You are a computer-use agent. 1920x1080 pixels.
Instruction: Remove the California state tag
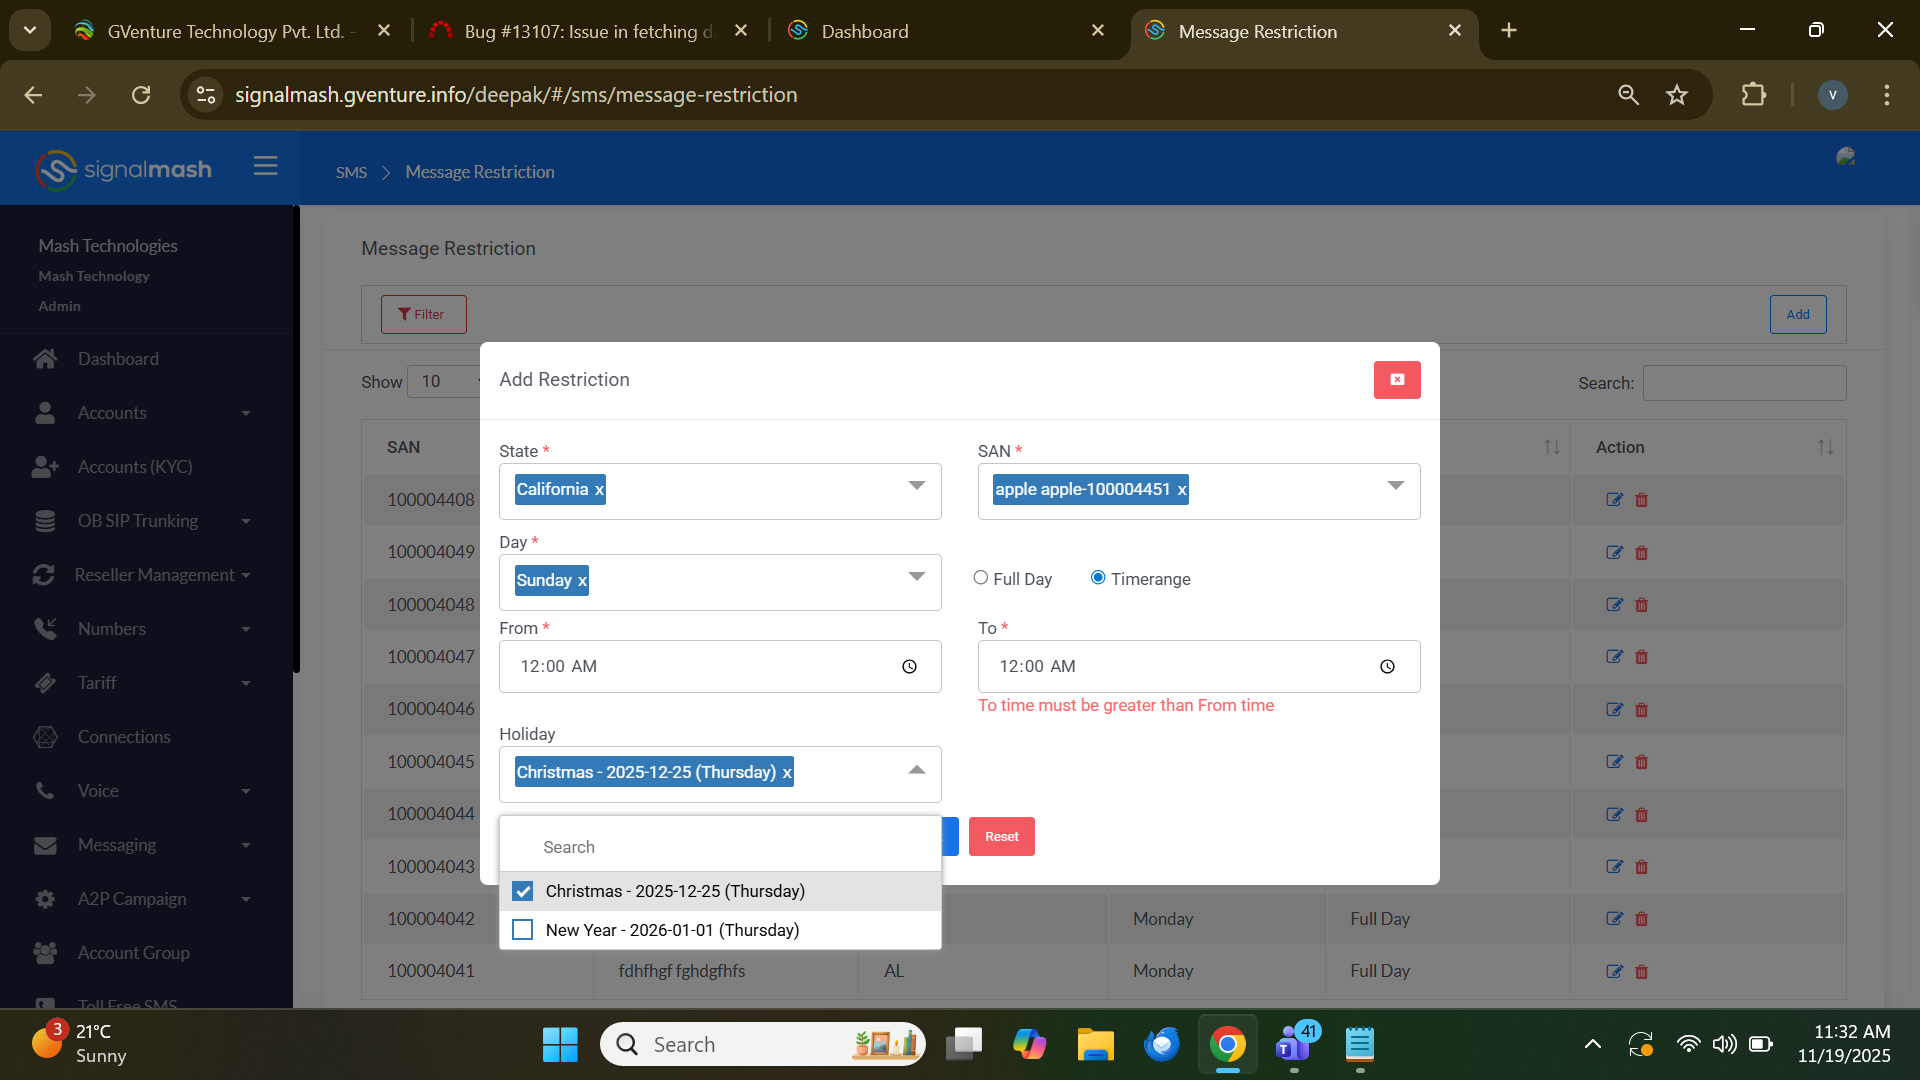click(x=599, y=490)
